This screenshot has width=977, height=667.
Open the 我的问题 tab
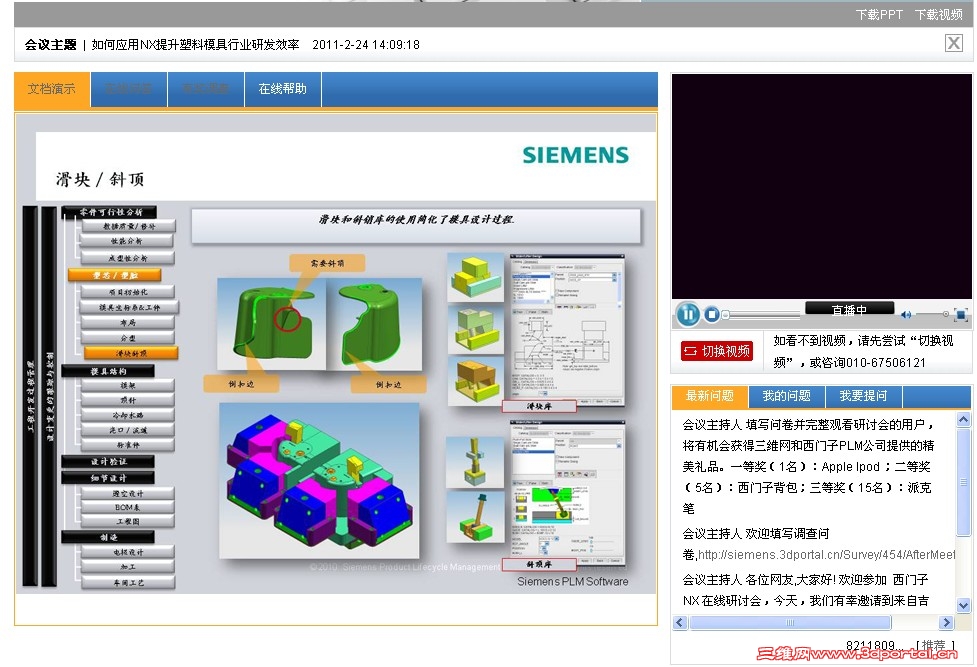point(787,396)
